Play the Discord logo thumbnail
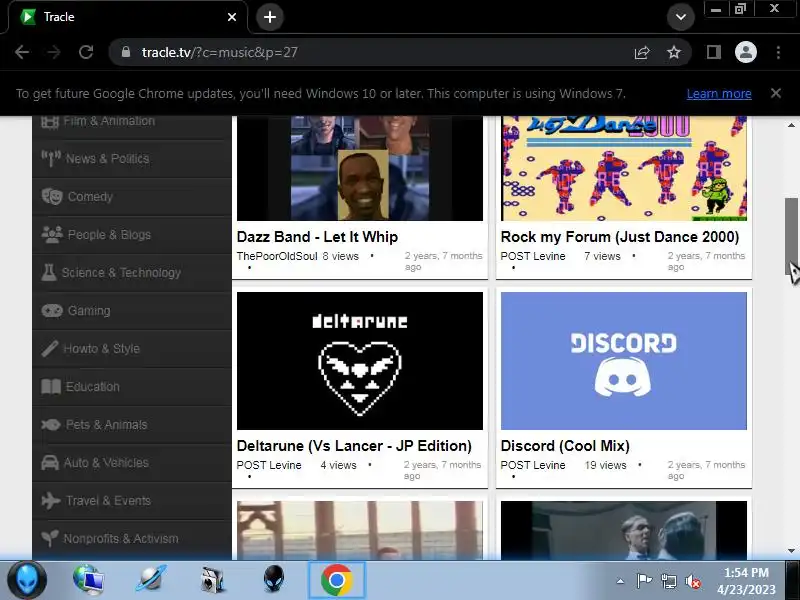This screenshot has width=800, height=600. [x=623, y=361]
